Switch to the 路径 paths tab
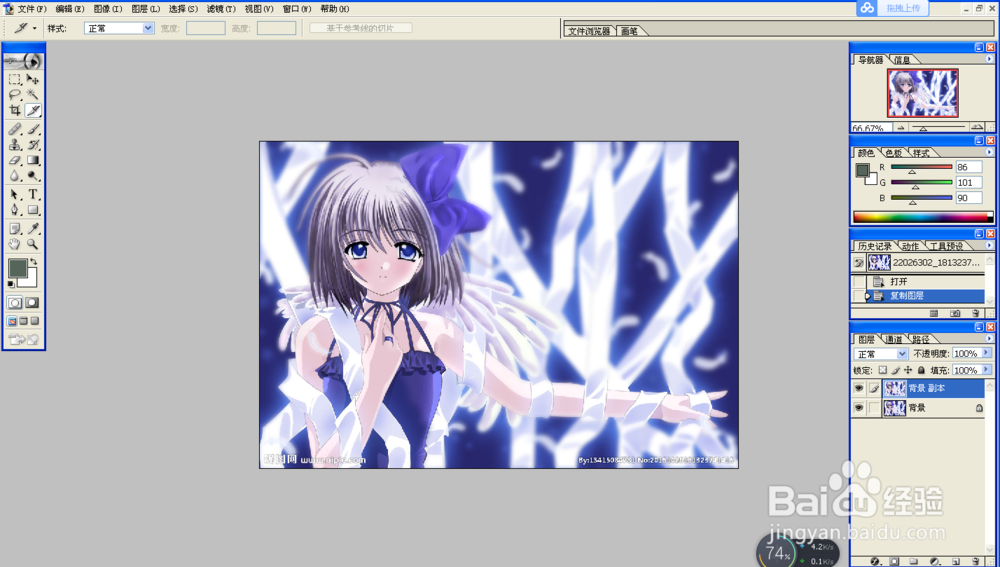Screen dimensions: 1000x567 (922, 339)
